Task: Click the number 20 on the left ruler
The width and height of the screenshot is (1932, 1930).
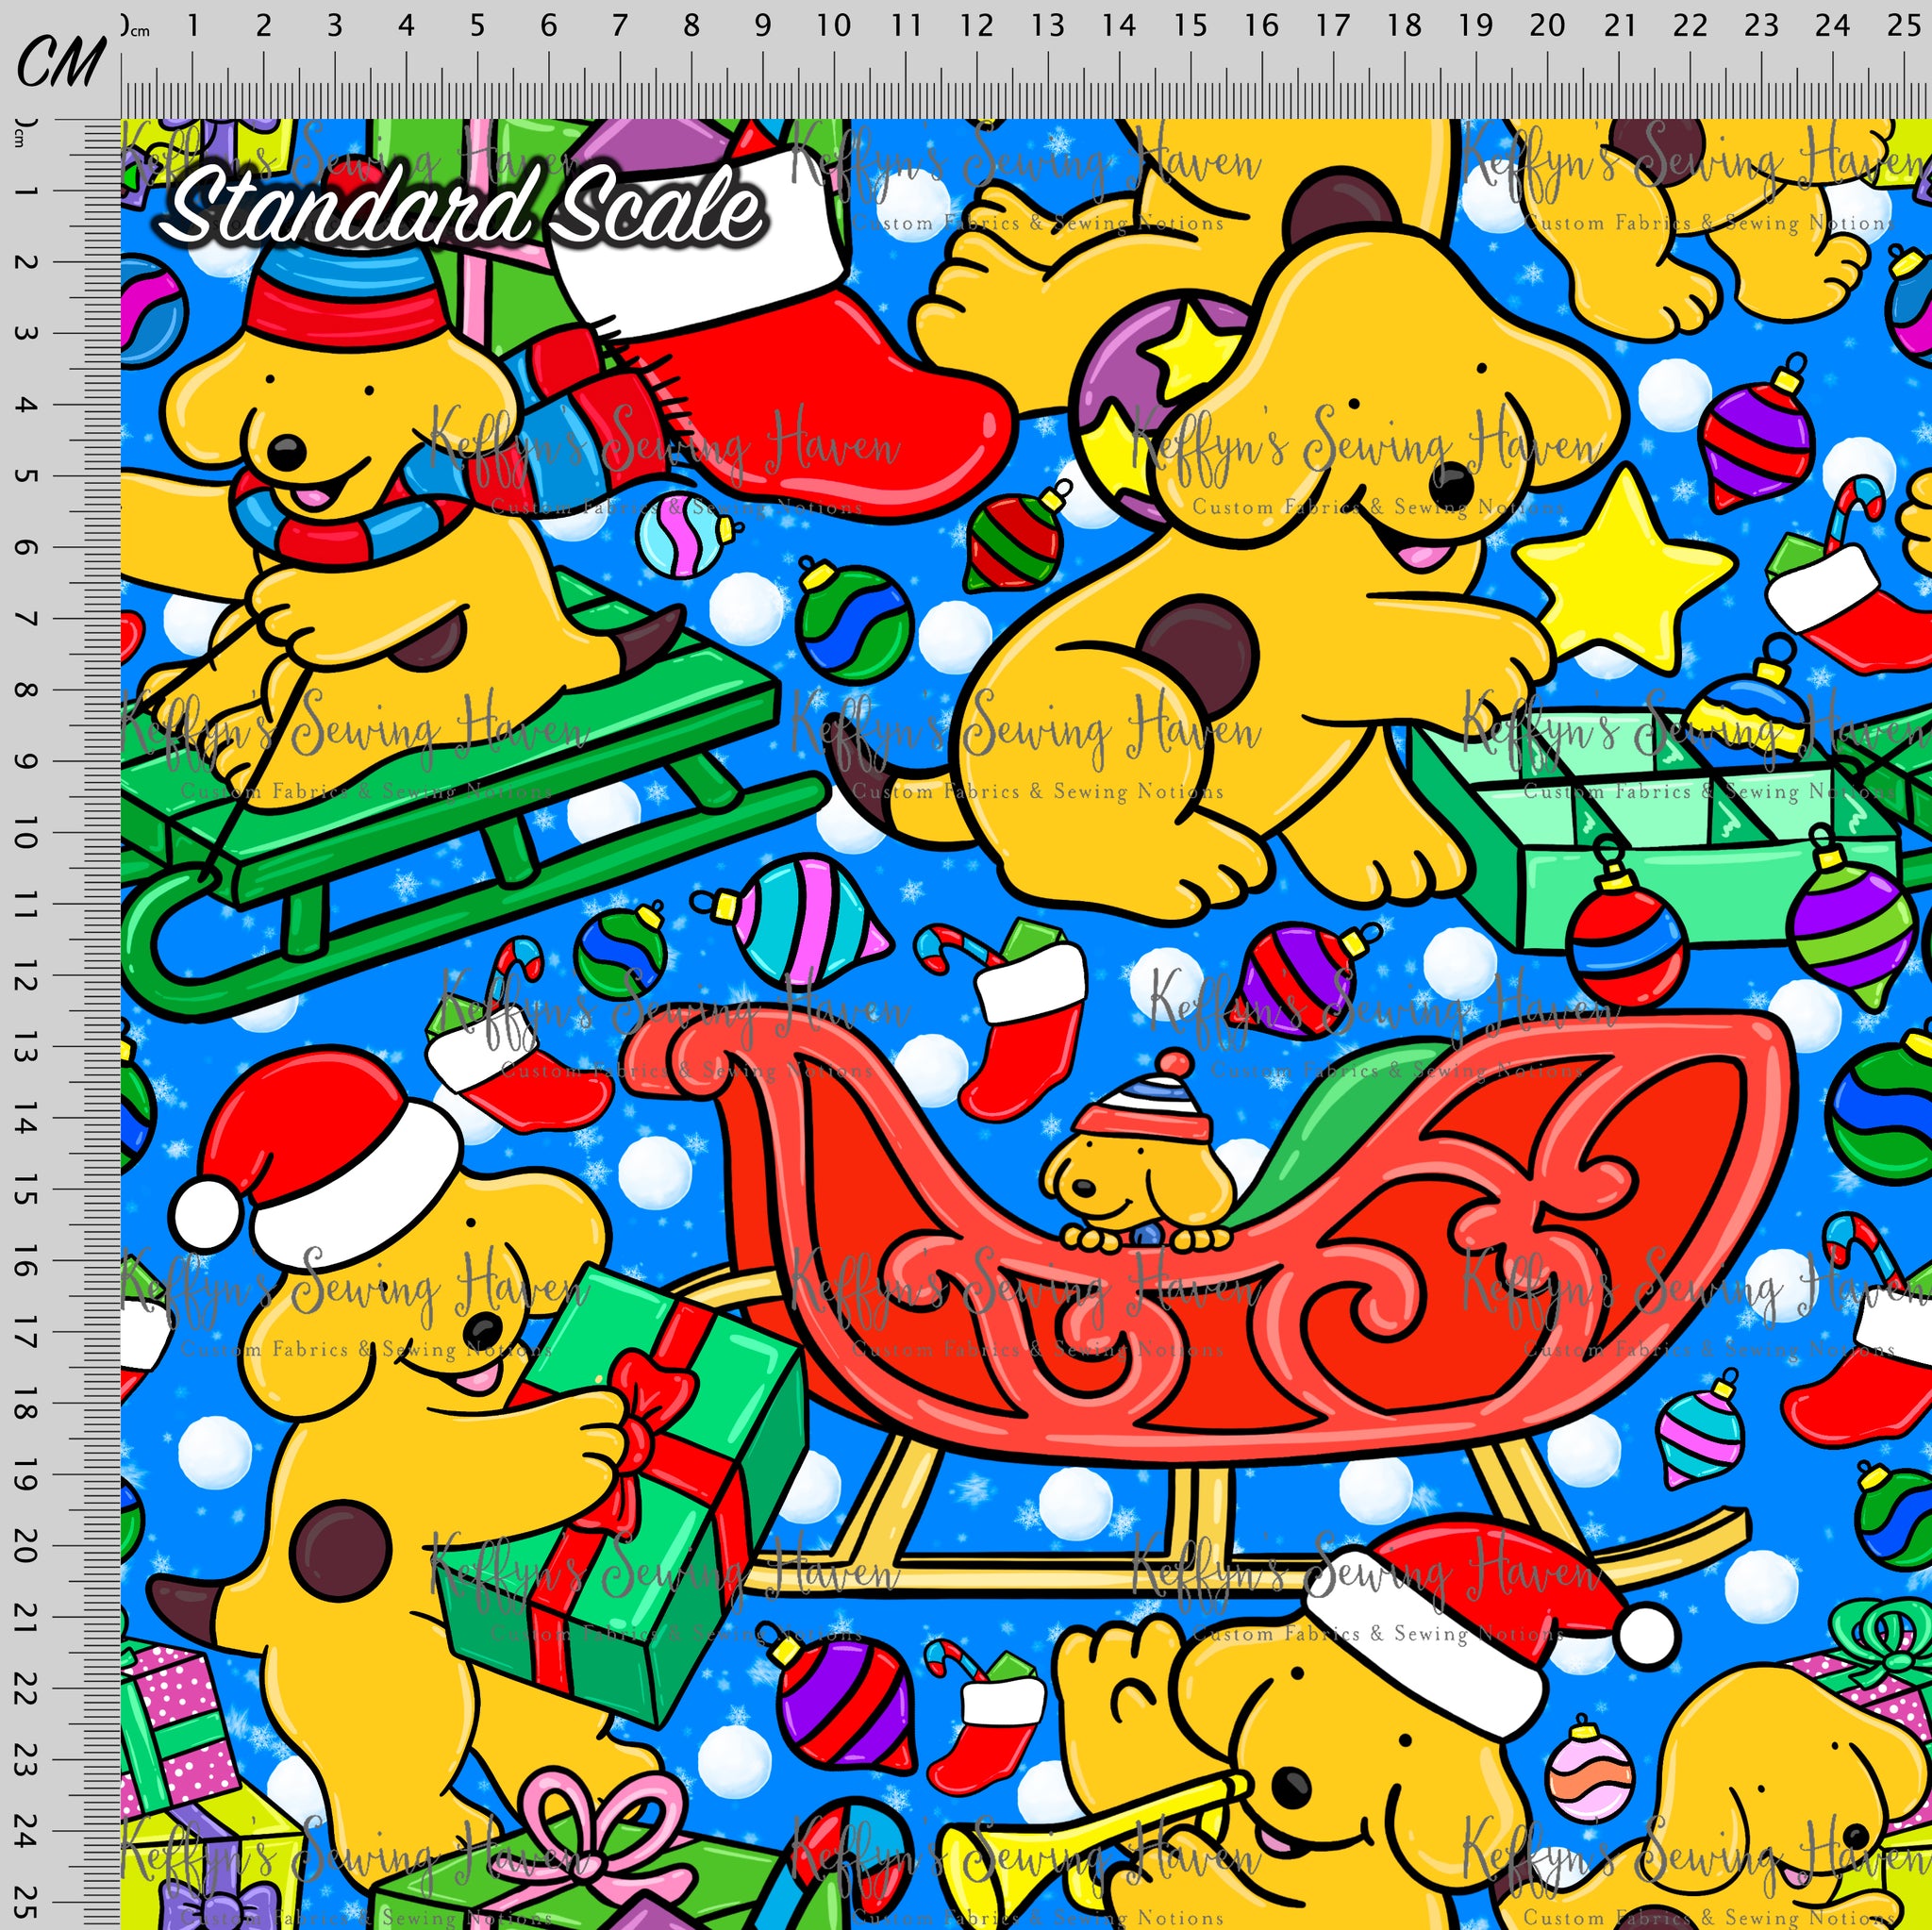Action: point(25,1546)
